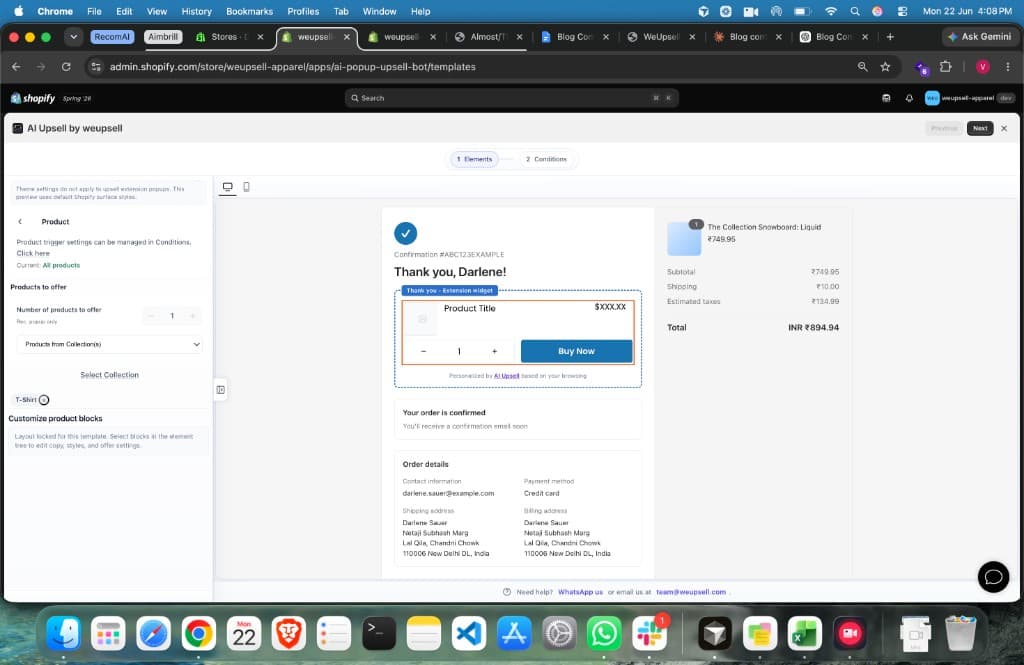The width and height of the screenshot is (1024, 665).
Task: Open Chrome profile avatar V
Action: click(x=982, y=67)
